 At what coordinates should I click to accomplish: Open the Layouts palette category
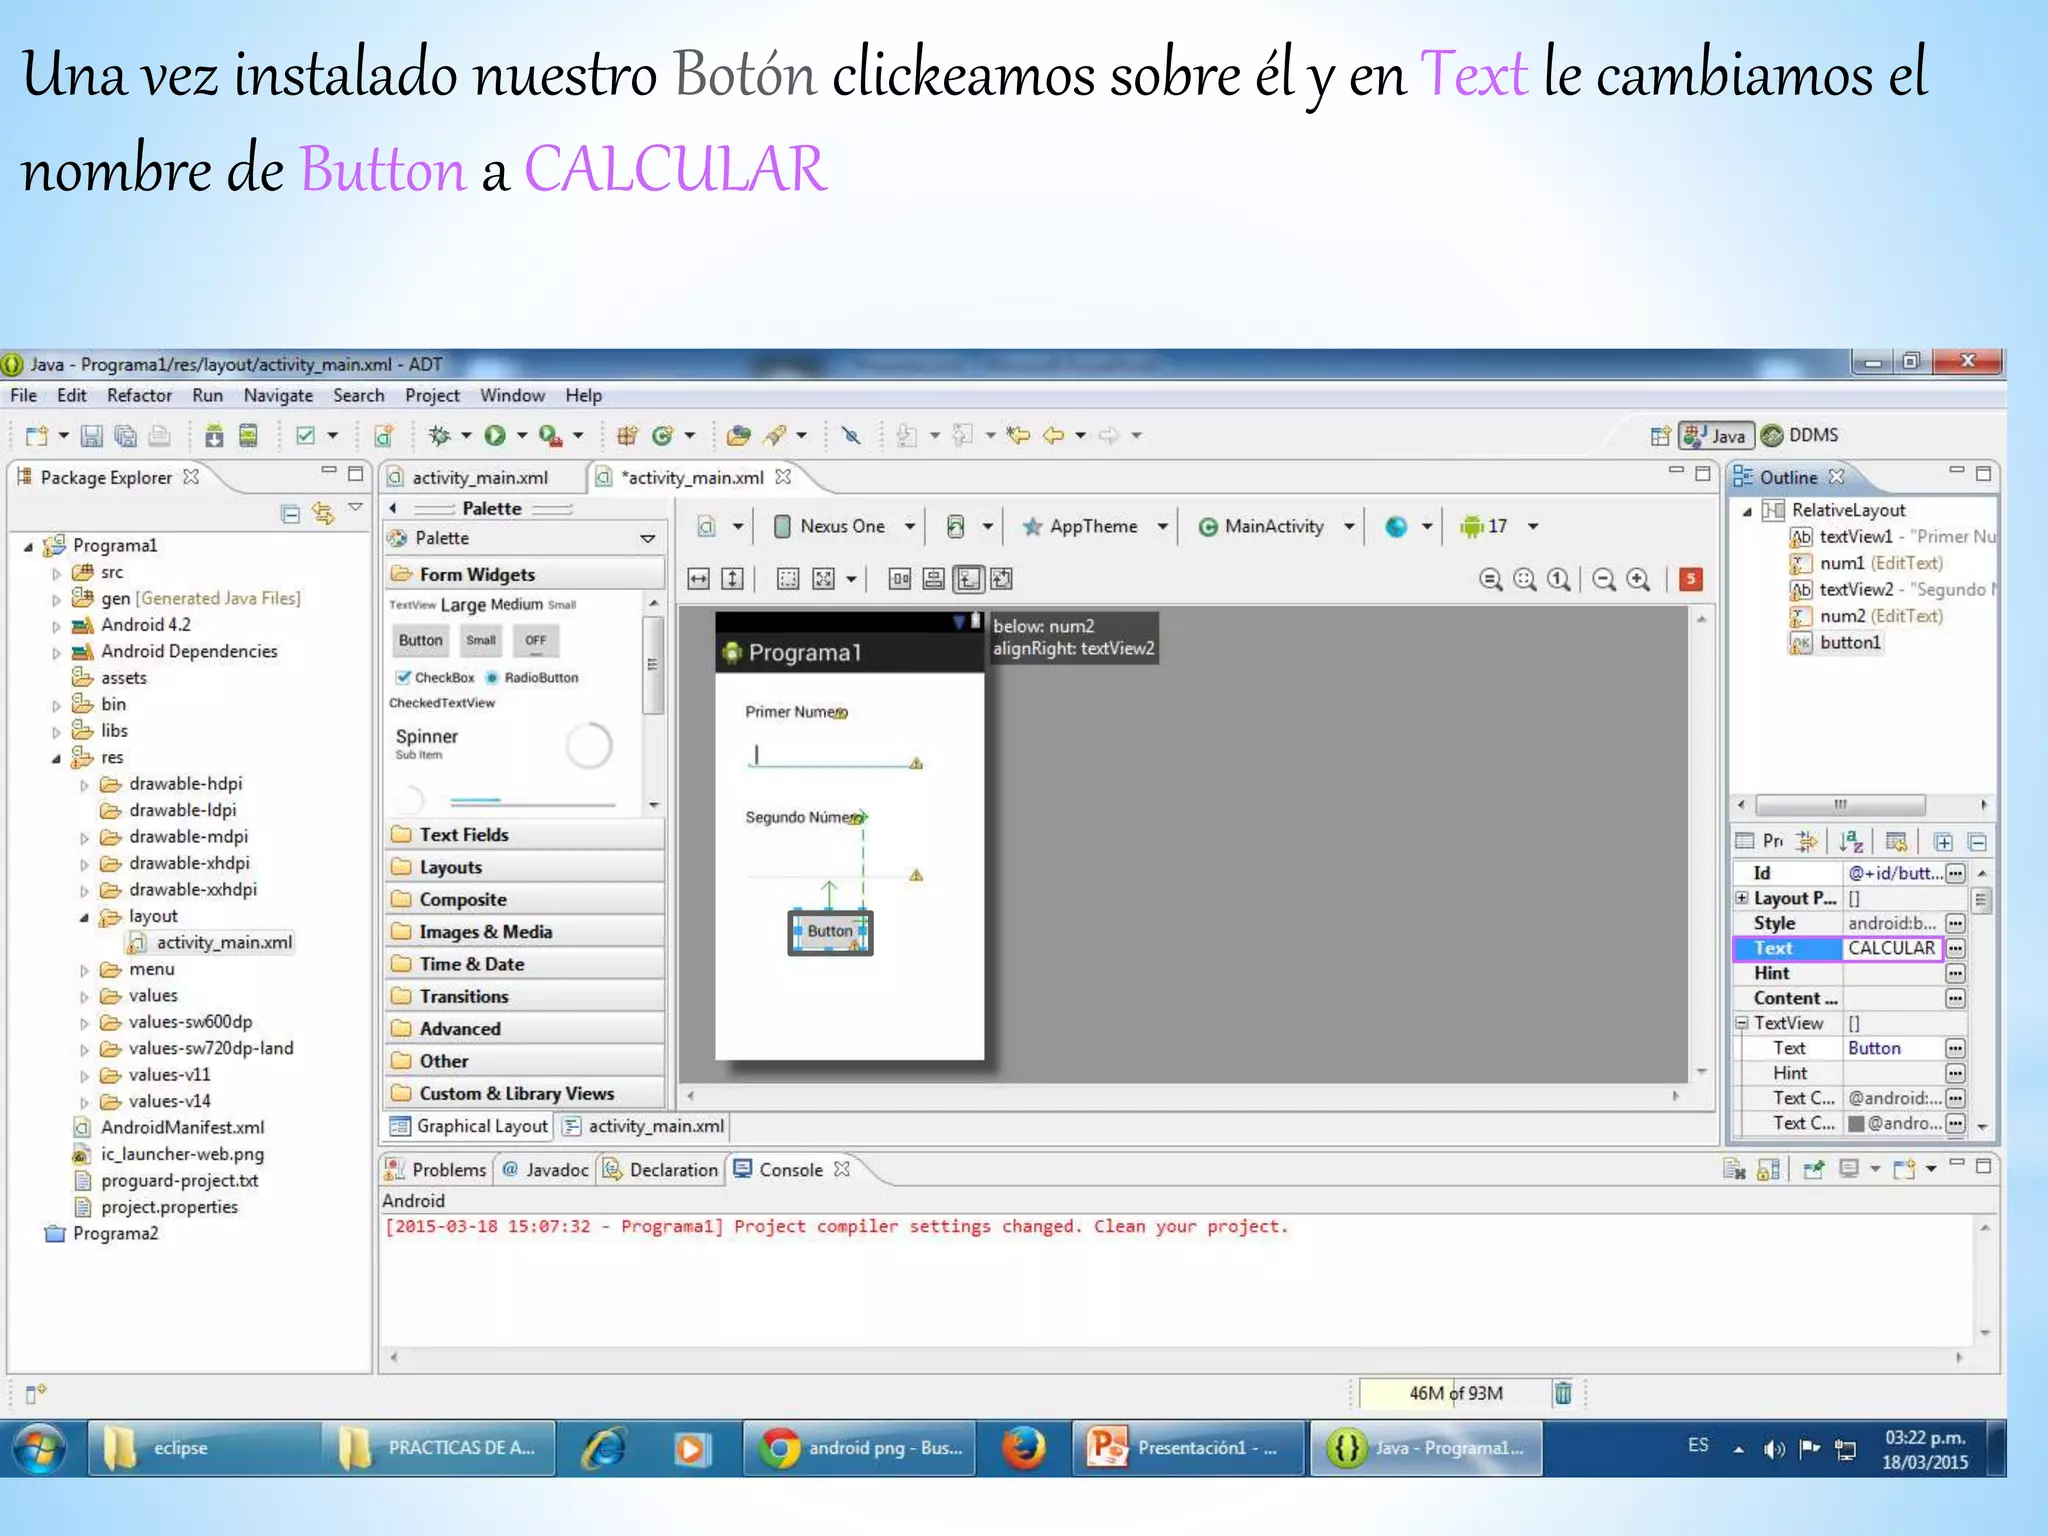click(x=525, y=868)
